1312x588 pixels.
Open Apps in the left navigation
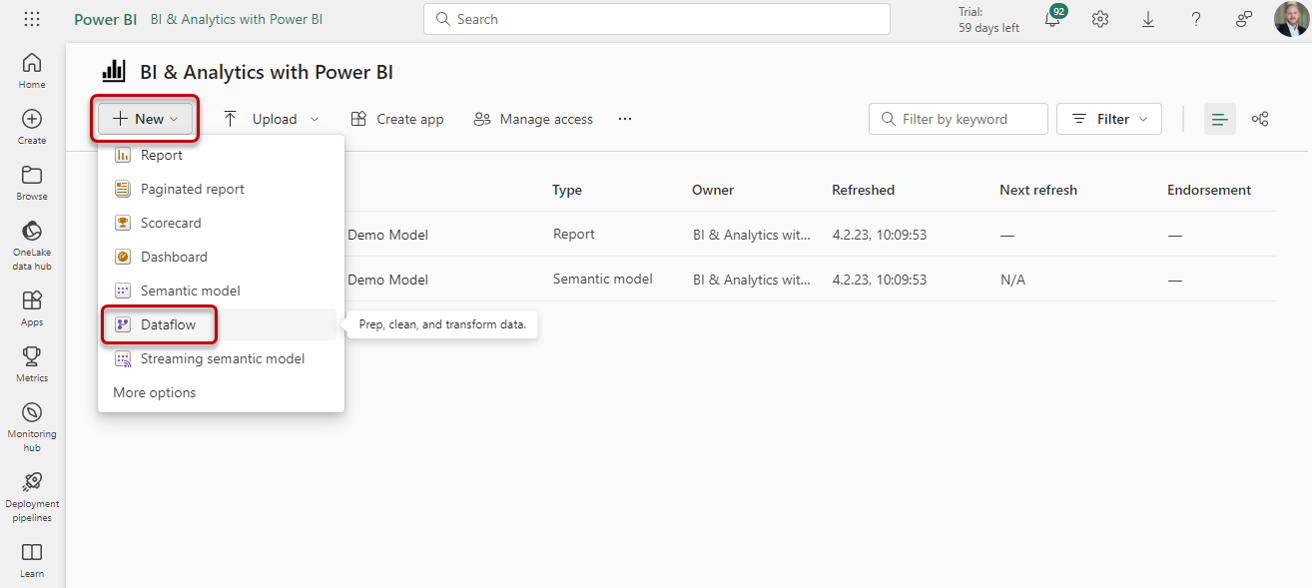[32, 309]
